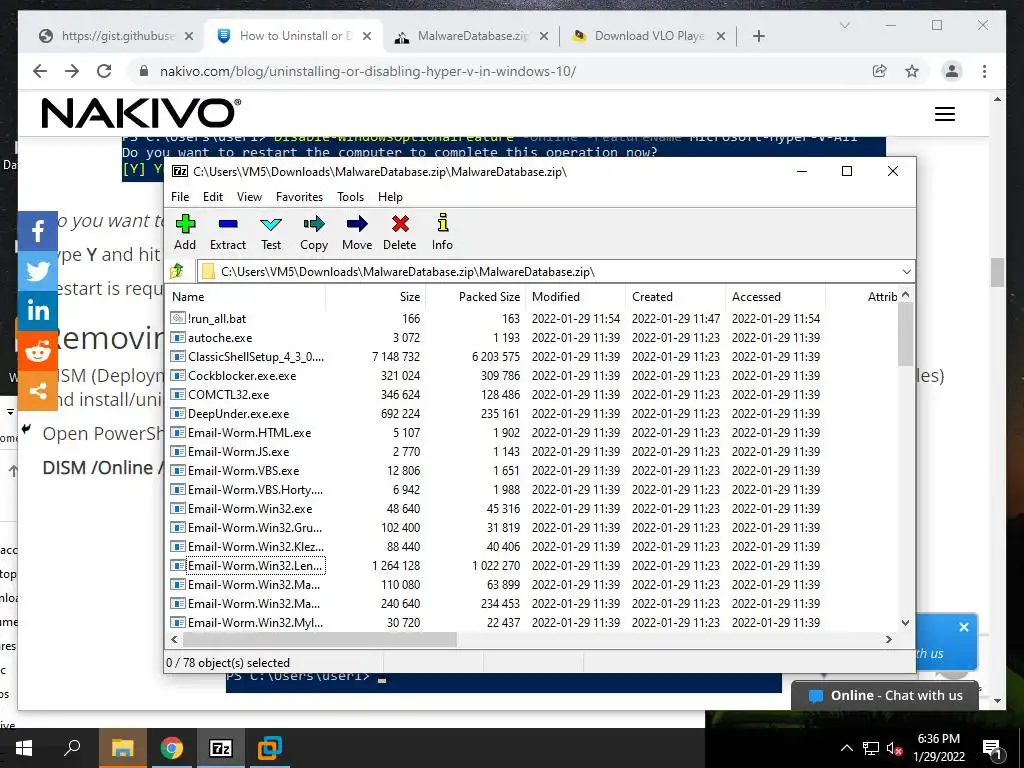Screen dimensions: 1024x768
Task: Click the Add toolbar icon in 7-Zip
Action: pyautogui.click(x=185, y=232)
